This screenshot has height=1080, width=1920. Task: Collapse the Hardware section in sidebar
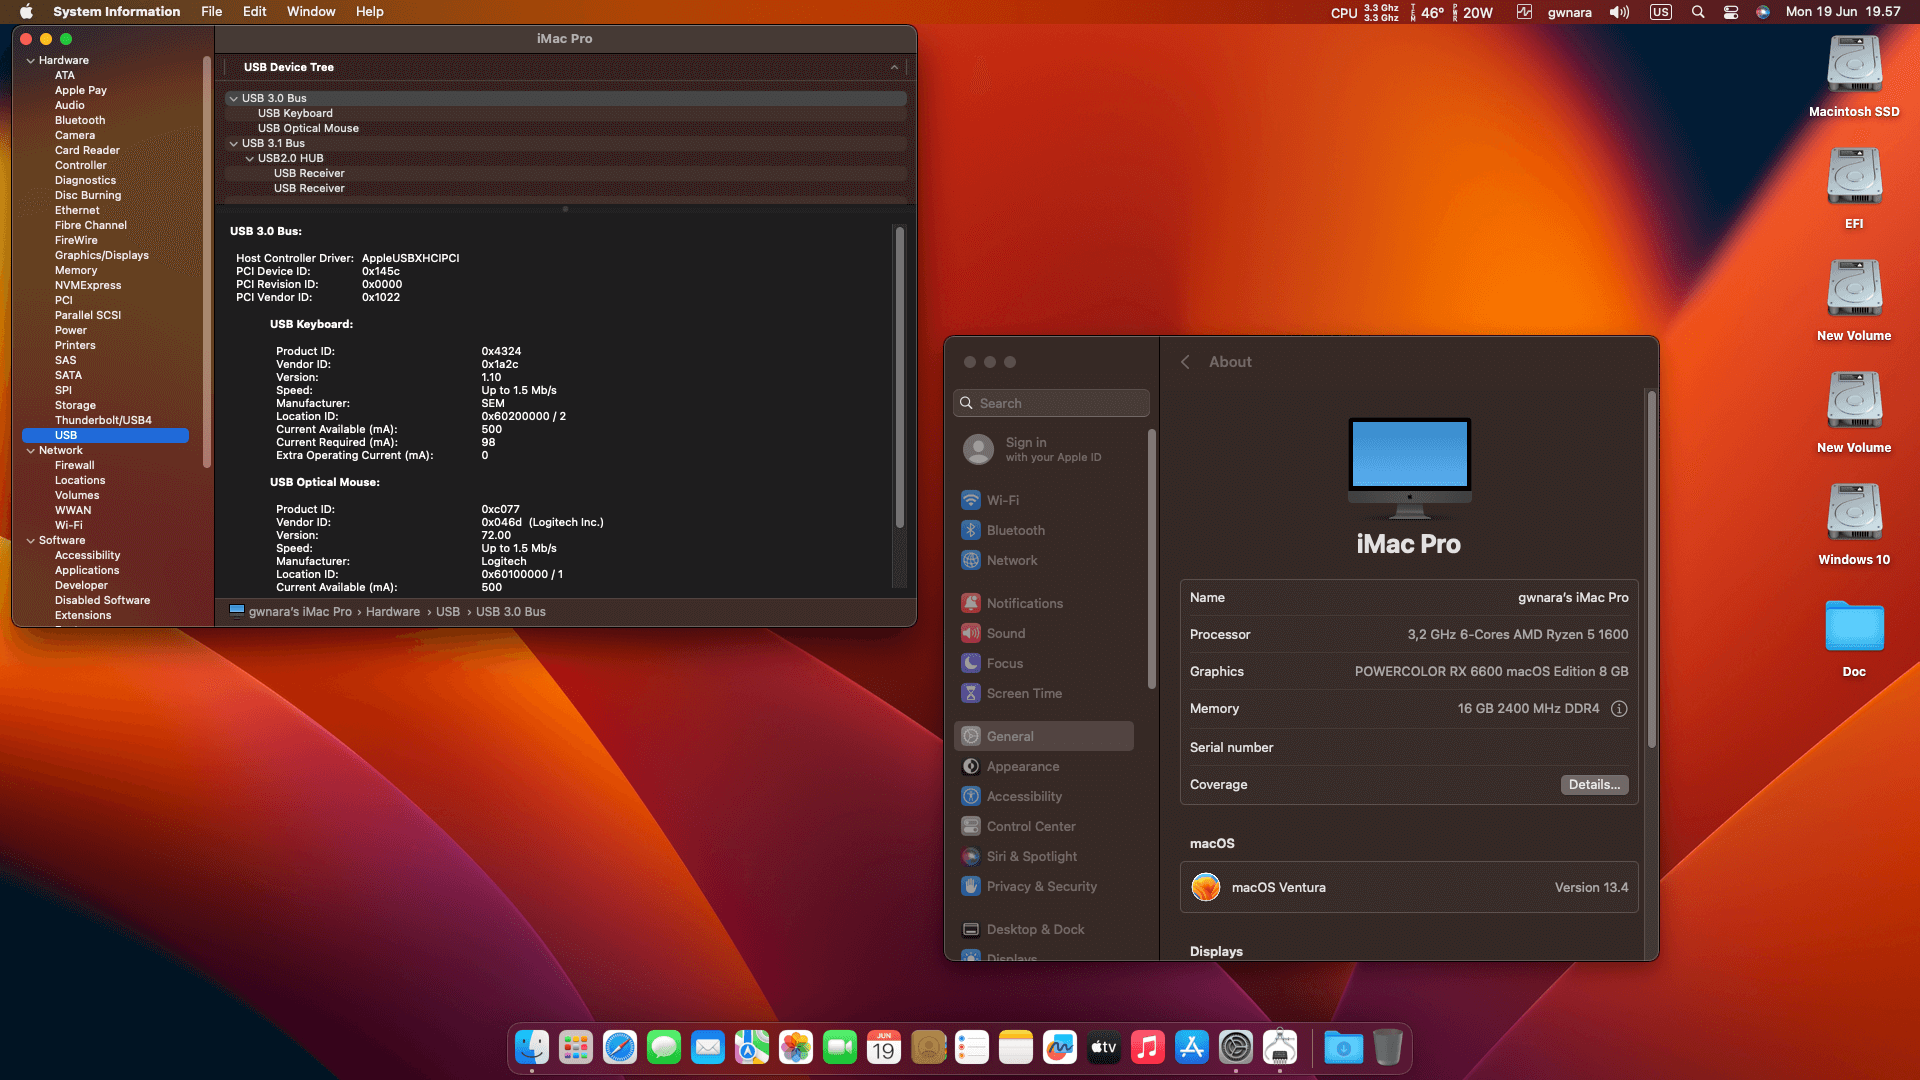(x=30, y=60)
